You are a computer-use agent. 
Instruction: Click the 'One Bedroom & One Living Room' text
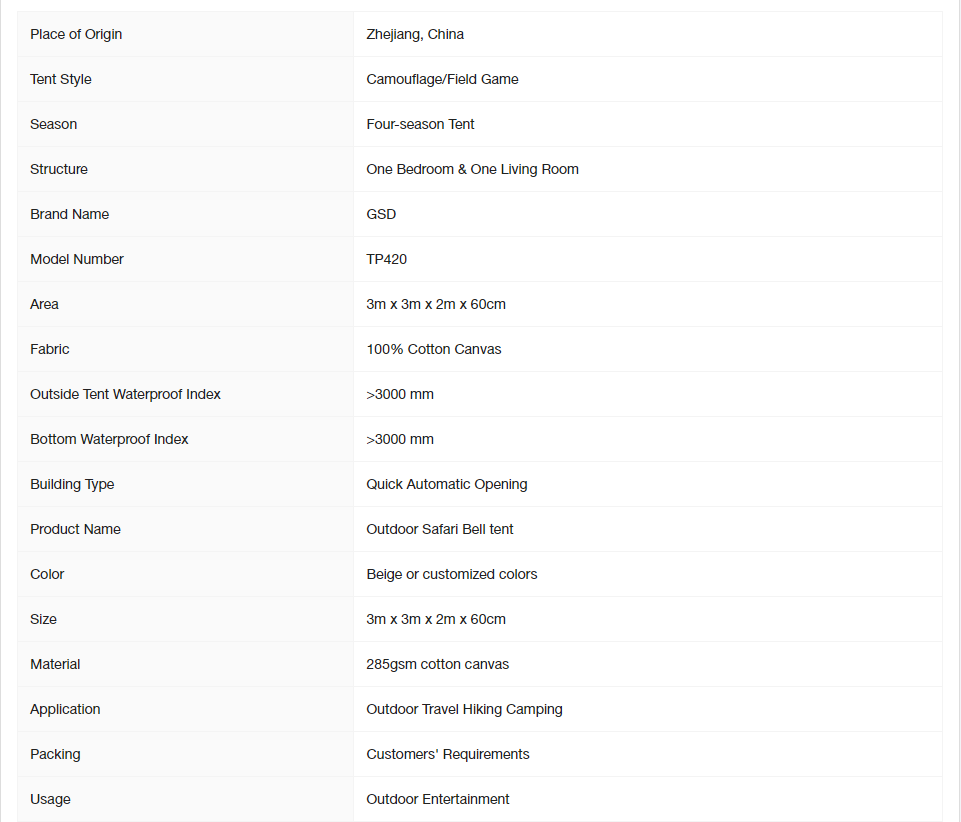[473, 169]
